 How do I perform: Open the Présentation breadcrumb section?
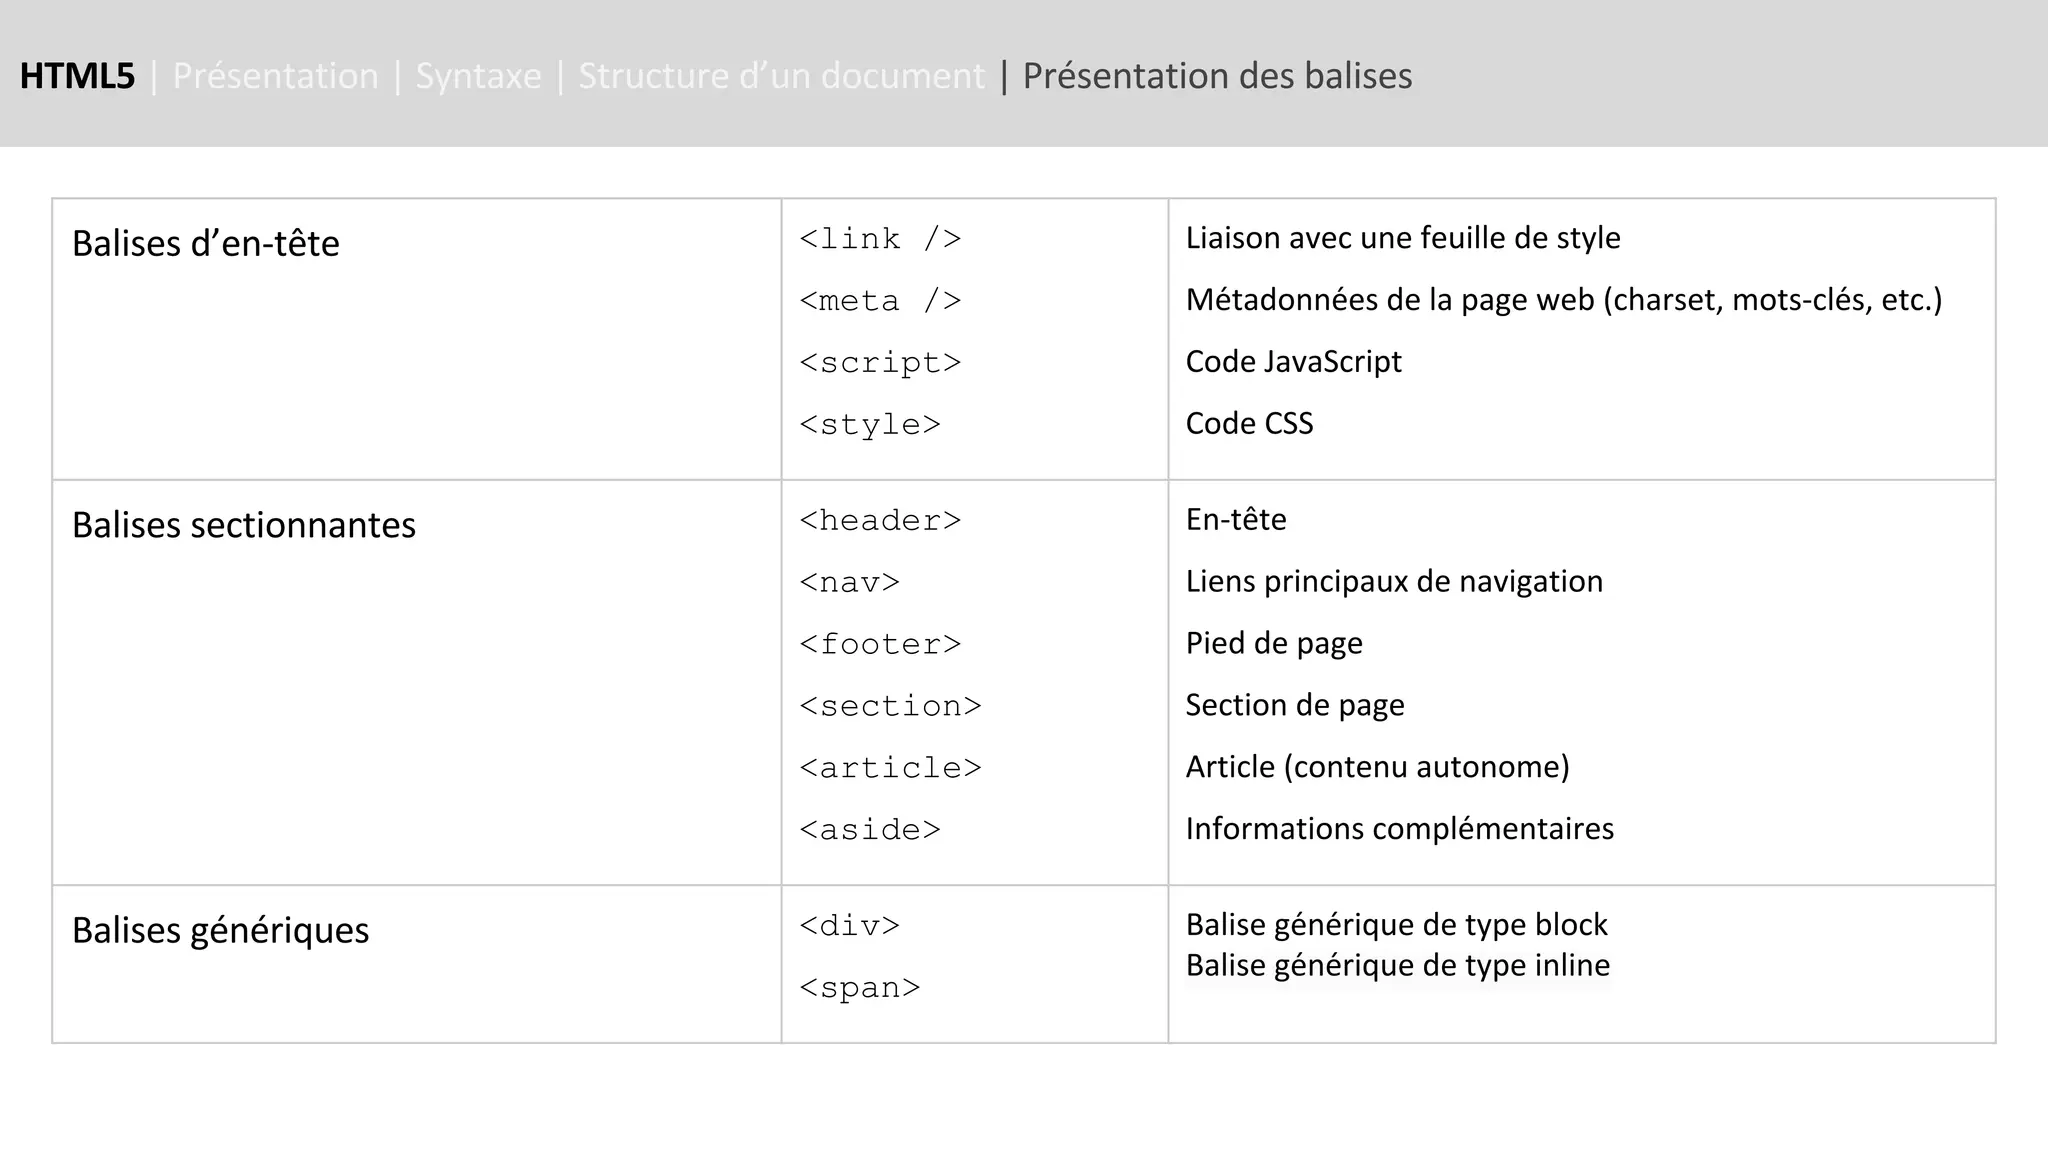point(275,76)
